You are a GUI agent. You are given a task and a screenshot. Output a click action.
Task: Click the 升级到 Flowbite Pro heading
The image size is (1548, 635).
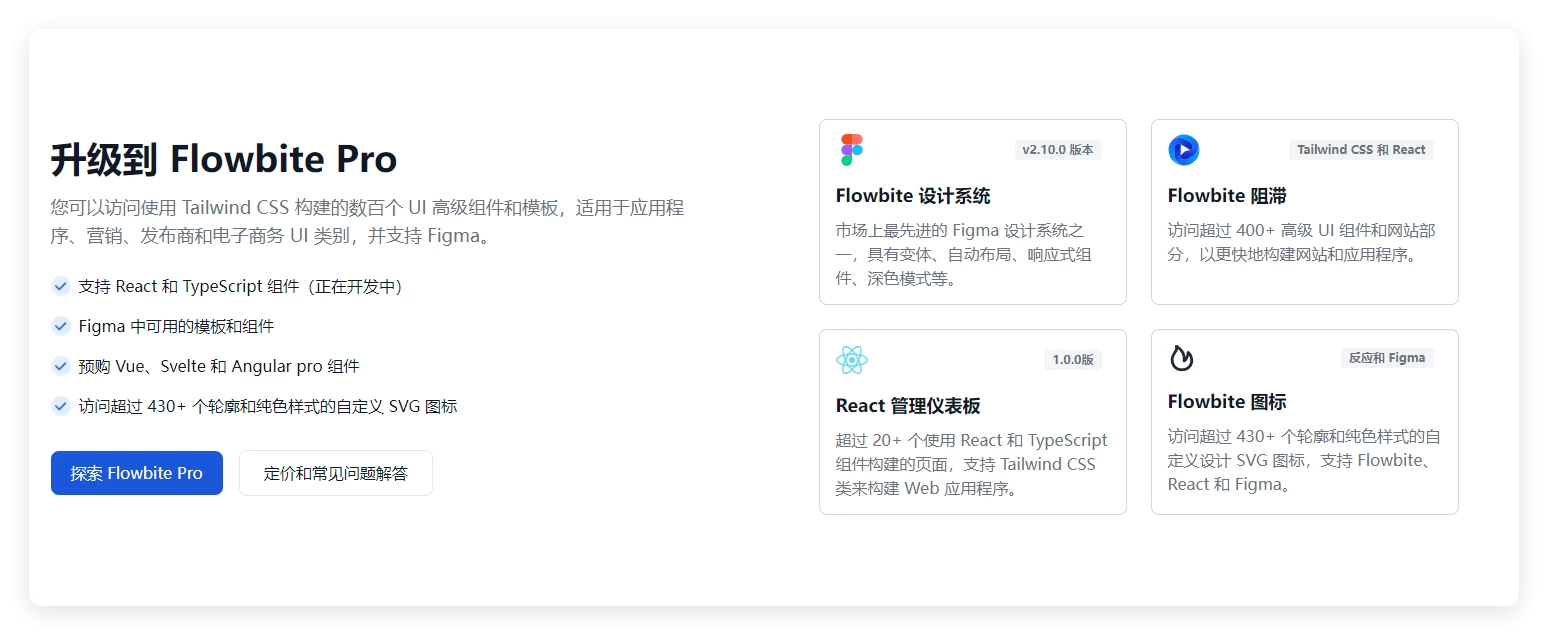[224, 159]
